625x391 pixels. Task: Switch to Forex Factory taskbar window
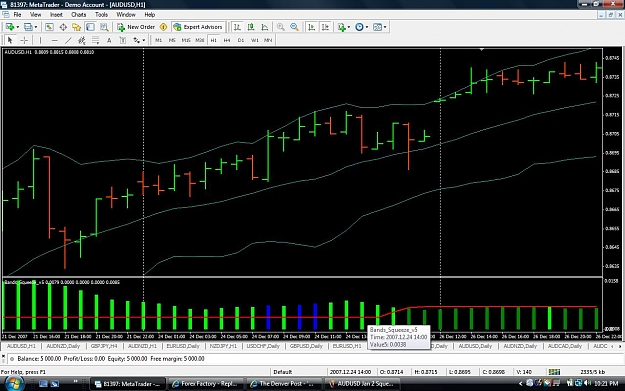205,383
